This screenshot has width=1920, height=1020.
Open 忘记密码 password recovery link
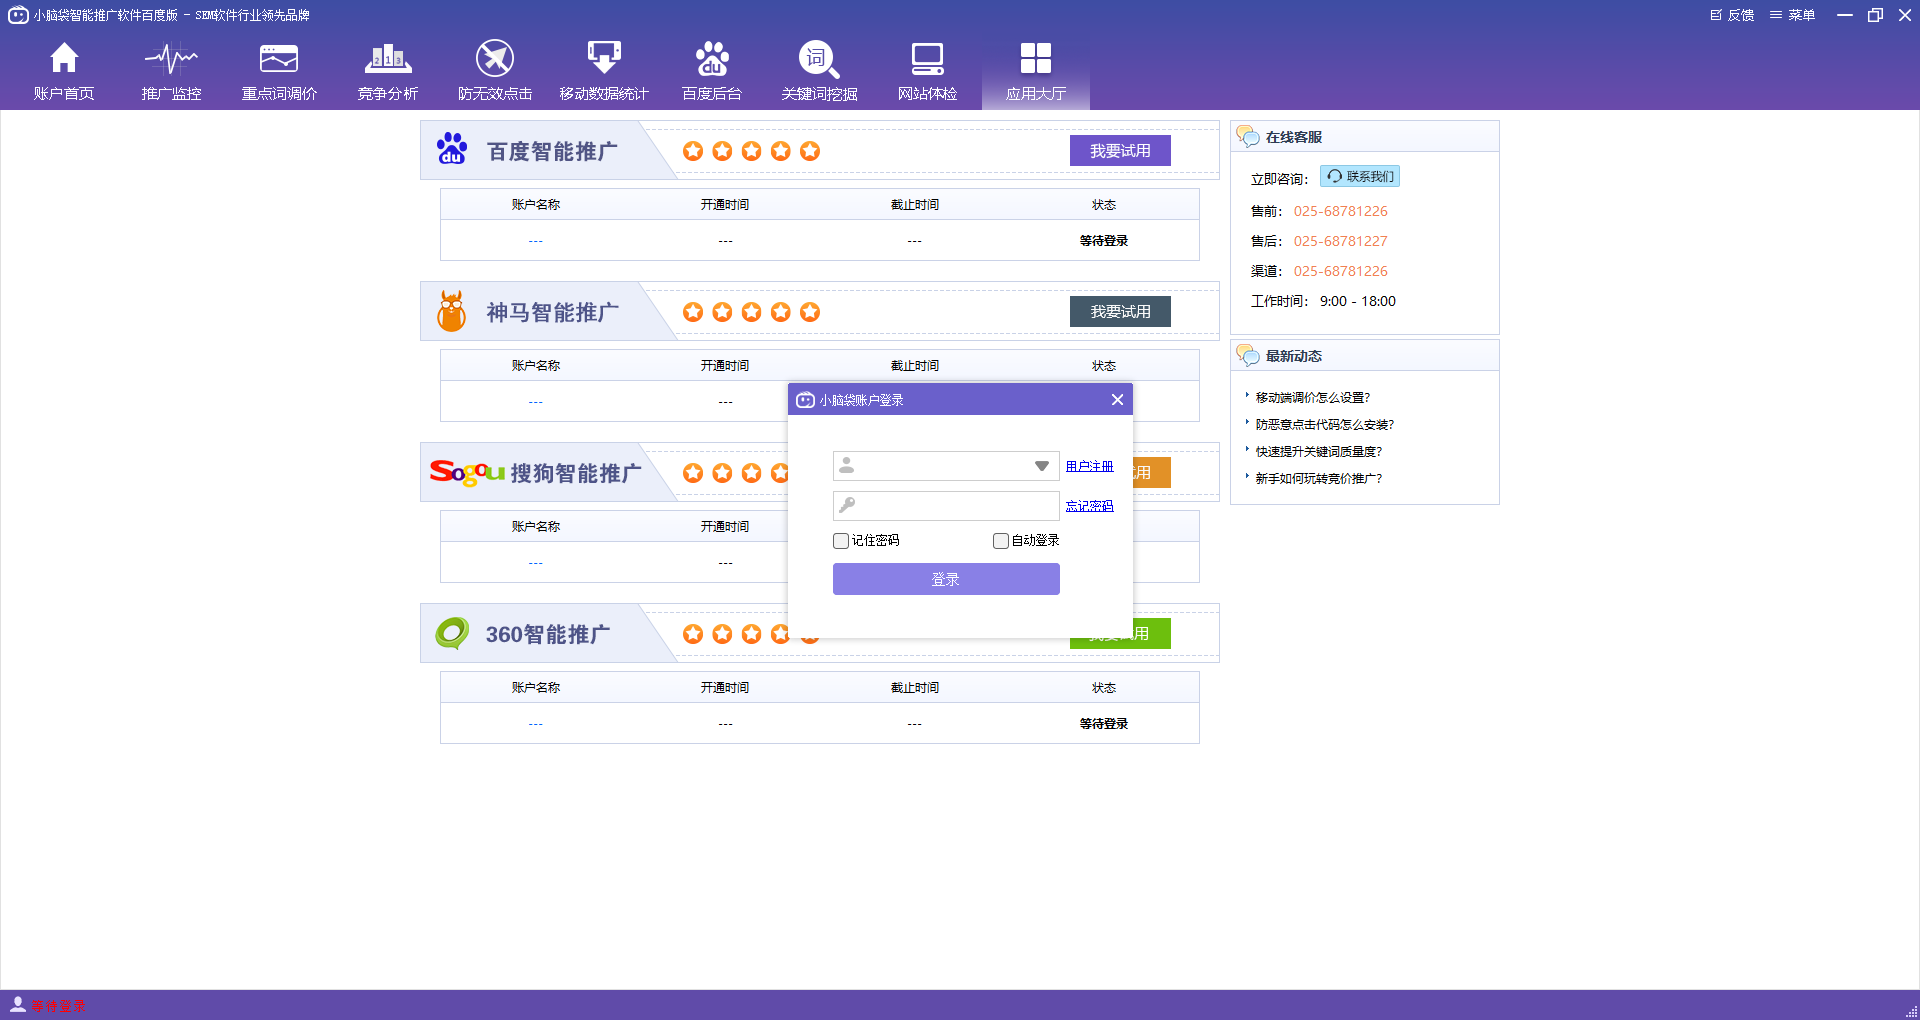[1089, 506]
